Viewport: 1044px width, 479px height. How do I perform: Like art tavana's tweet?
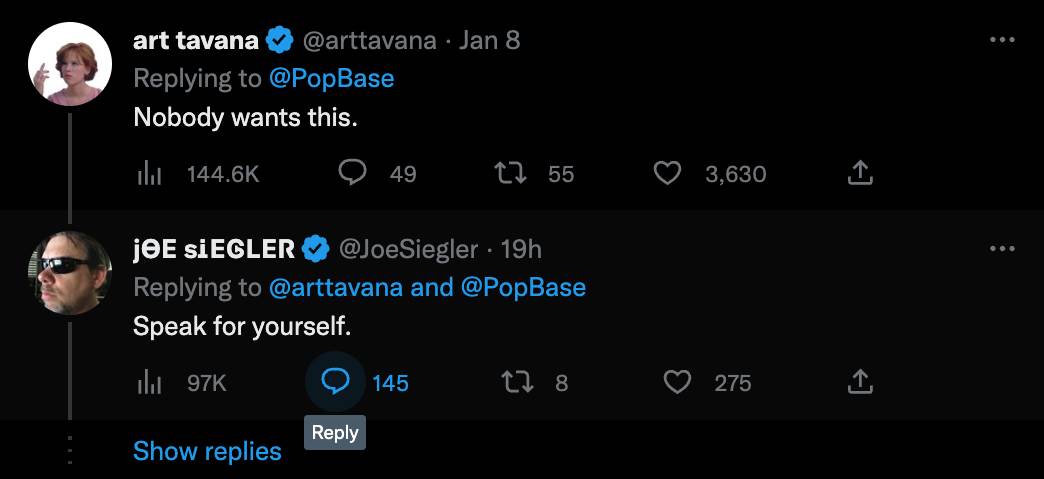(x=667, y=174)
